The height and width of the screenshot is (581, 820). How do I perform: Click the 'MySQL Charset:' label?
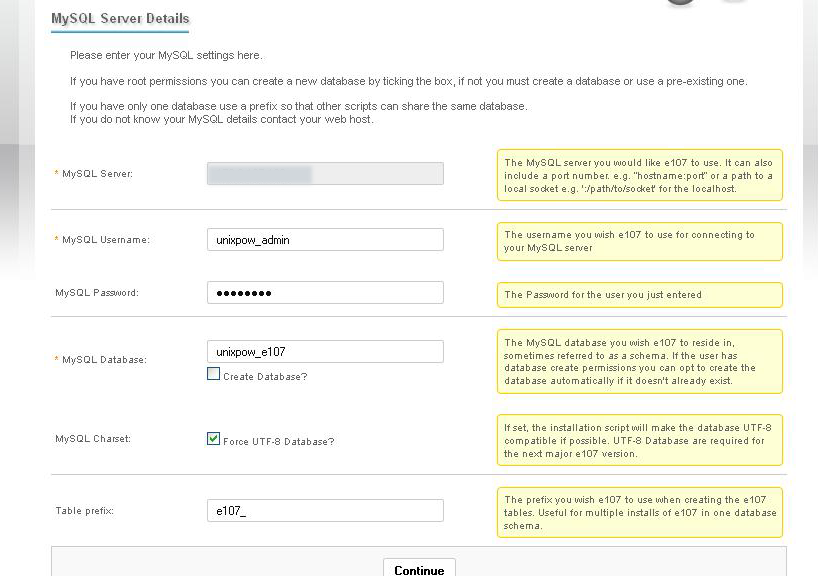(x=93, y=439)
